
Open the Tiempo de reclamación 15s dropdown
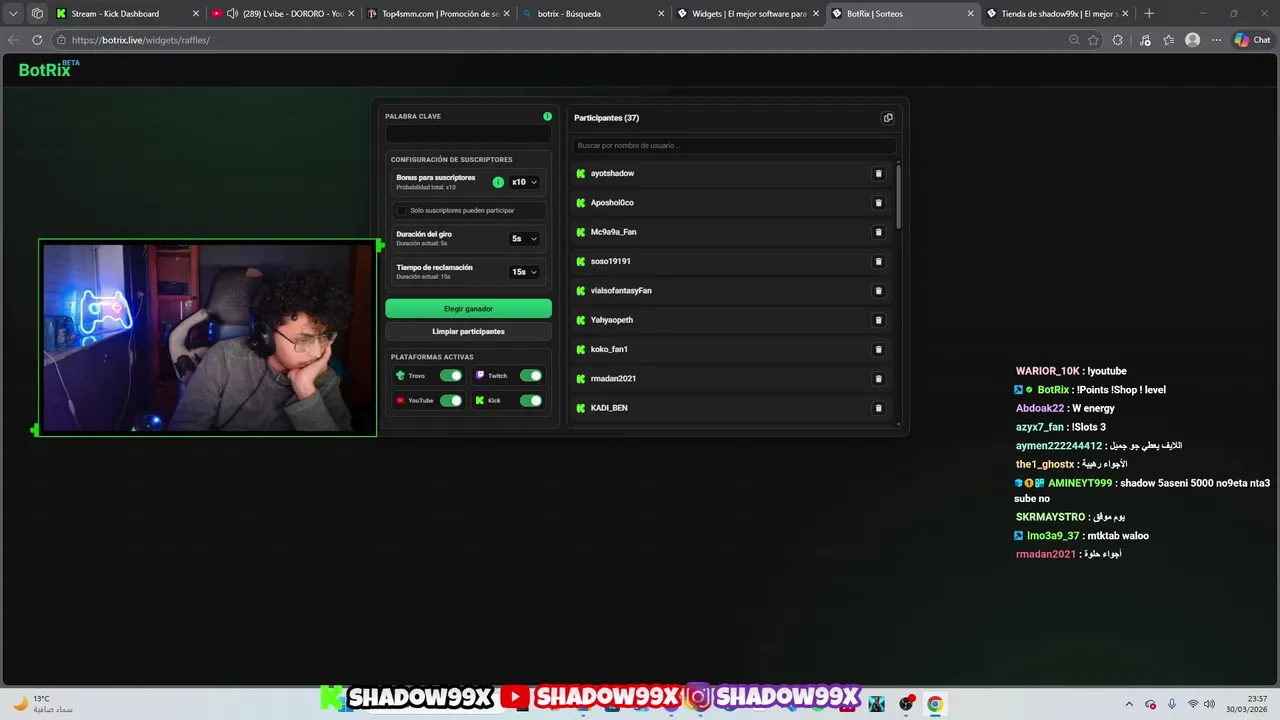point(524,272)
